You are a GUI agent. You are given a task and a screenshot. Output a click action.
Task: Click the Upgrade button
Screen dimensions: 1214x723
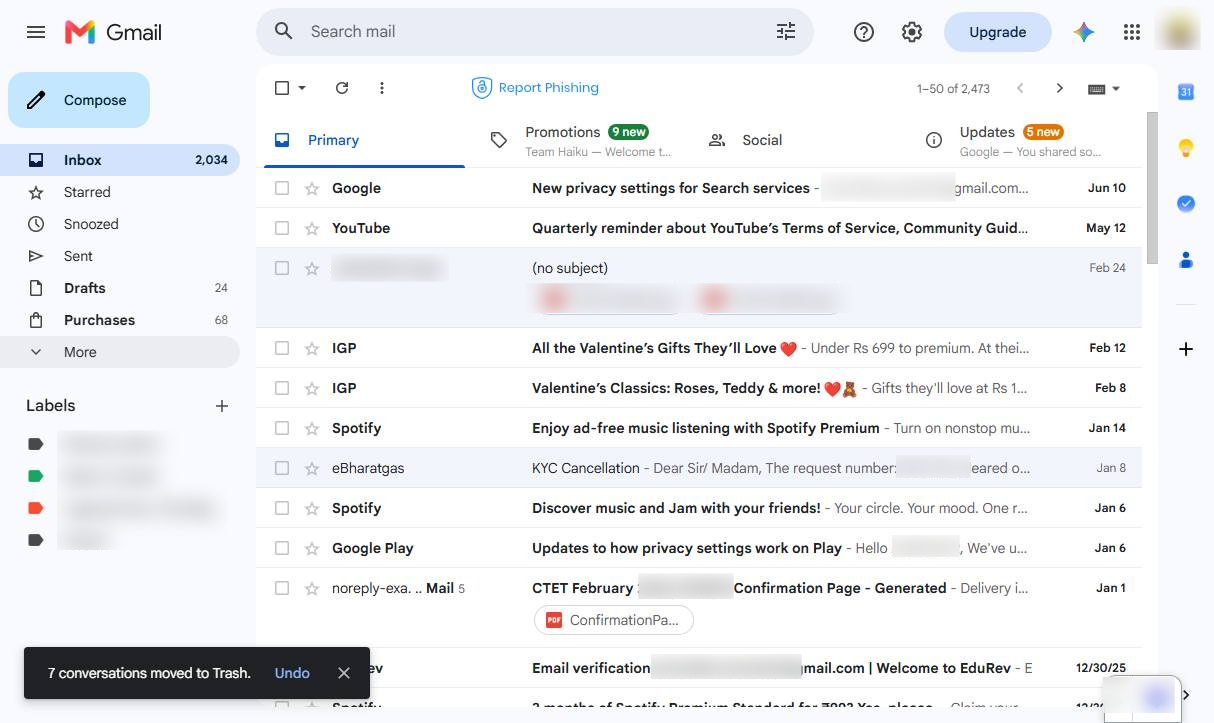(x=997, y=32)
